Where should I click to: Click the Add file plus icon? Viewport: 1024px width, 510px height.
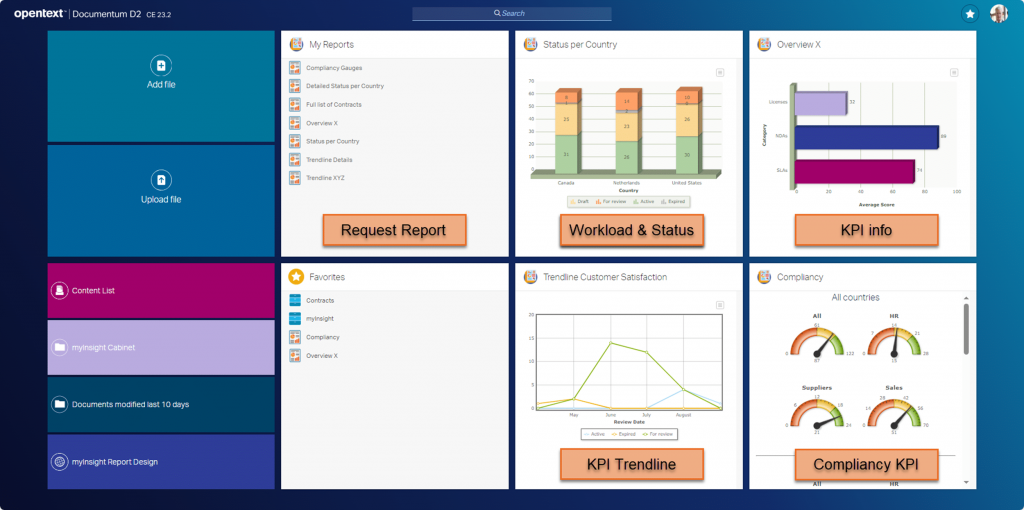[x=161, y=65]
